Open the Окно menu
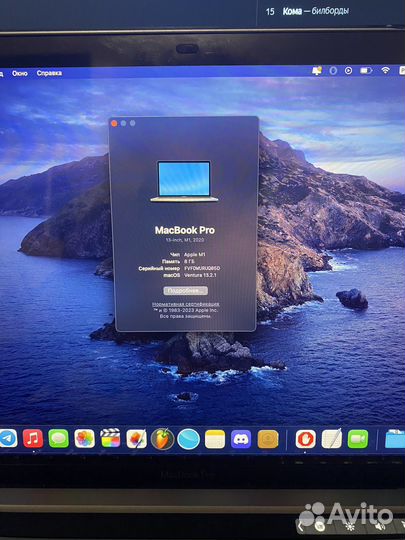The width and height of the screenshot is (405, 540). [20, 73]
